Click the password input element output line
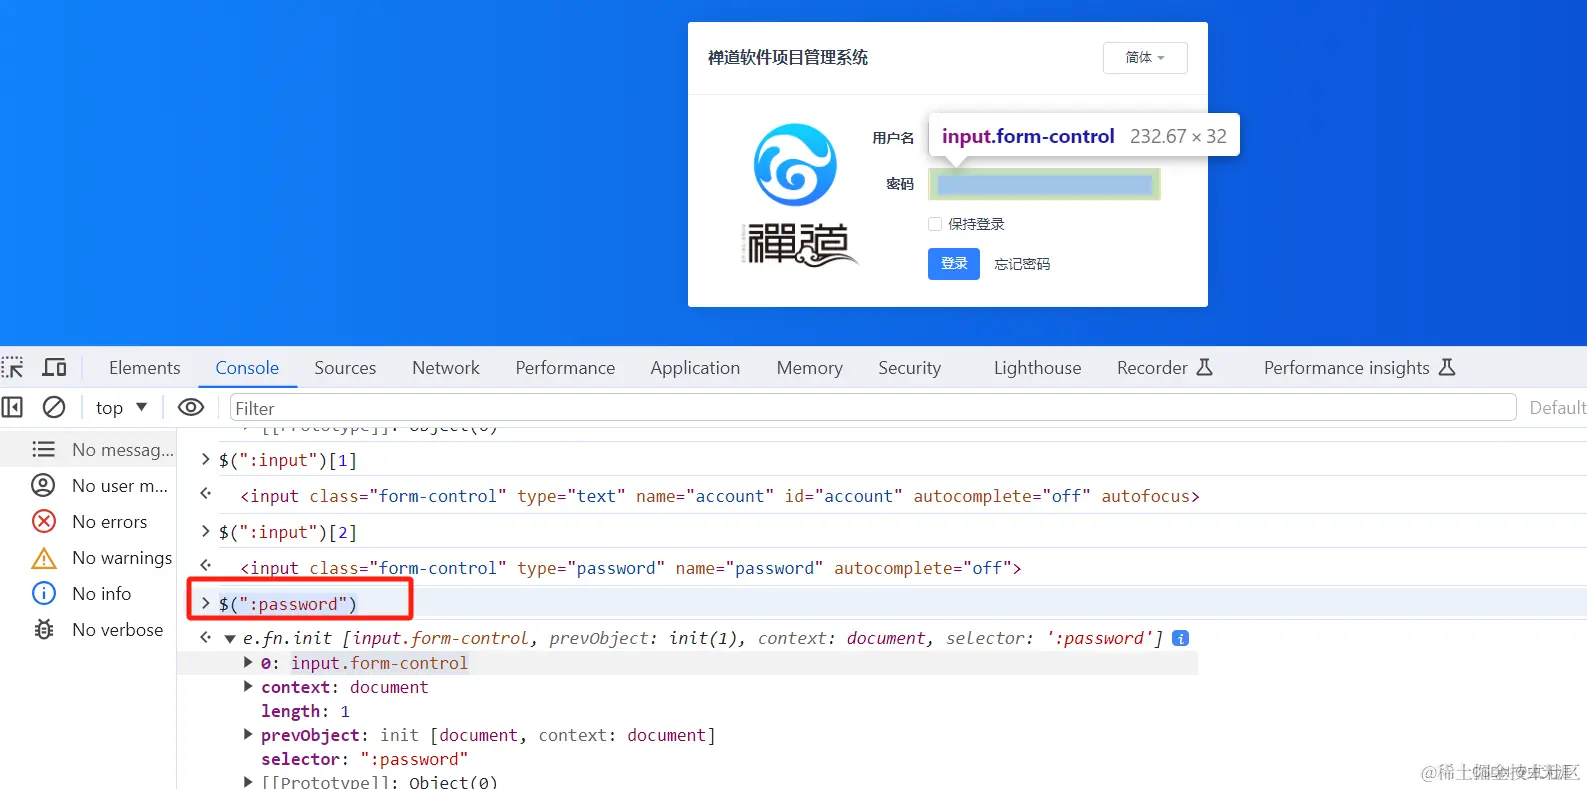The image size is (1587, 789). click(x=630, y=568)
